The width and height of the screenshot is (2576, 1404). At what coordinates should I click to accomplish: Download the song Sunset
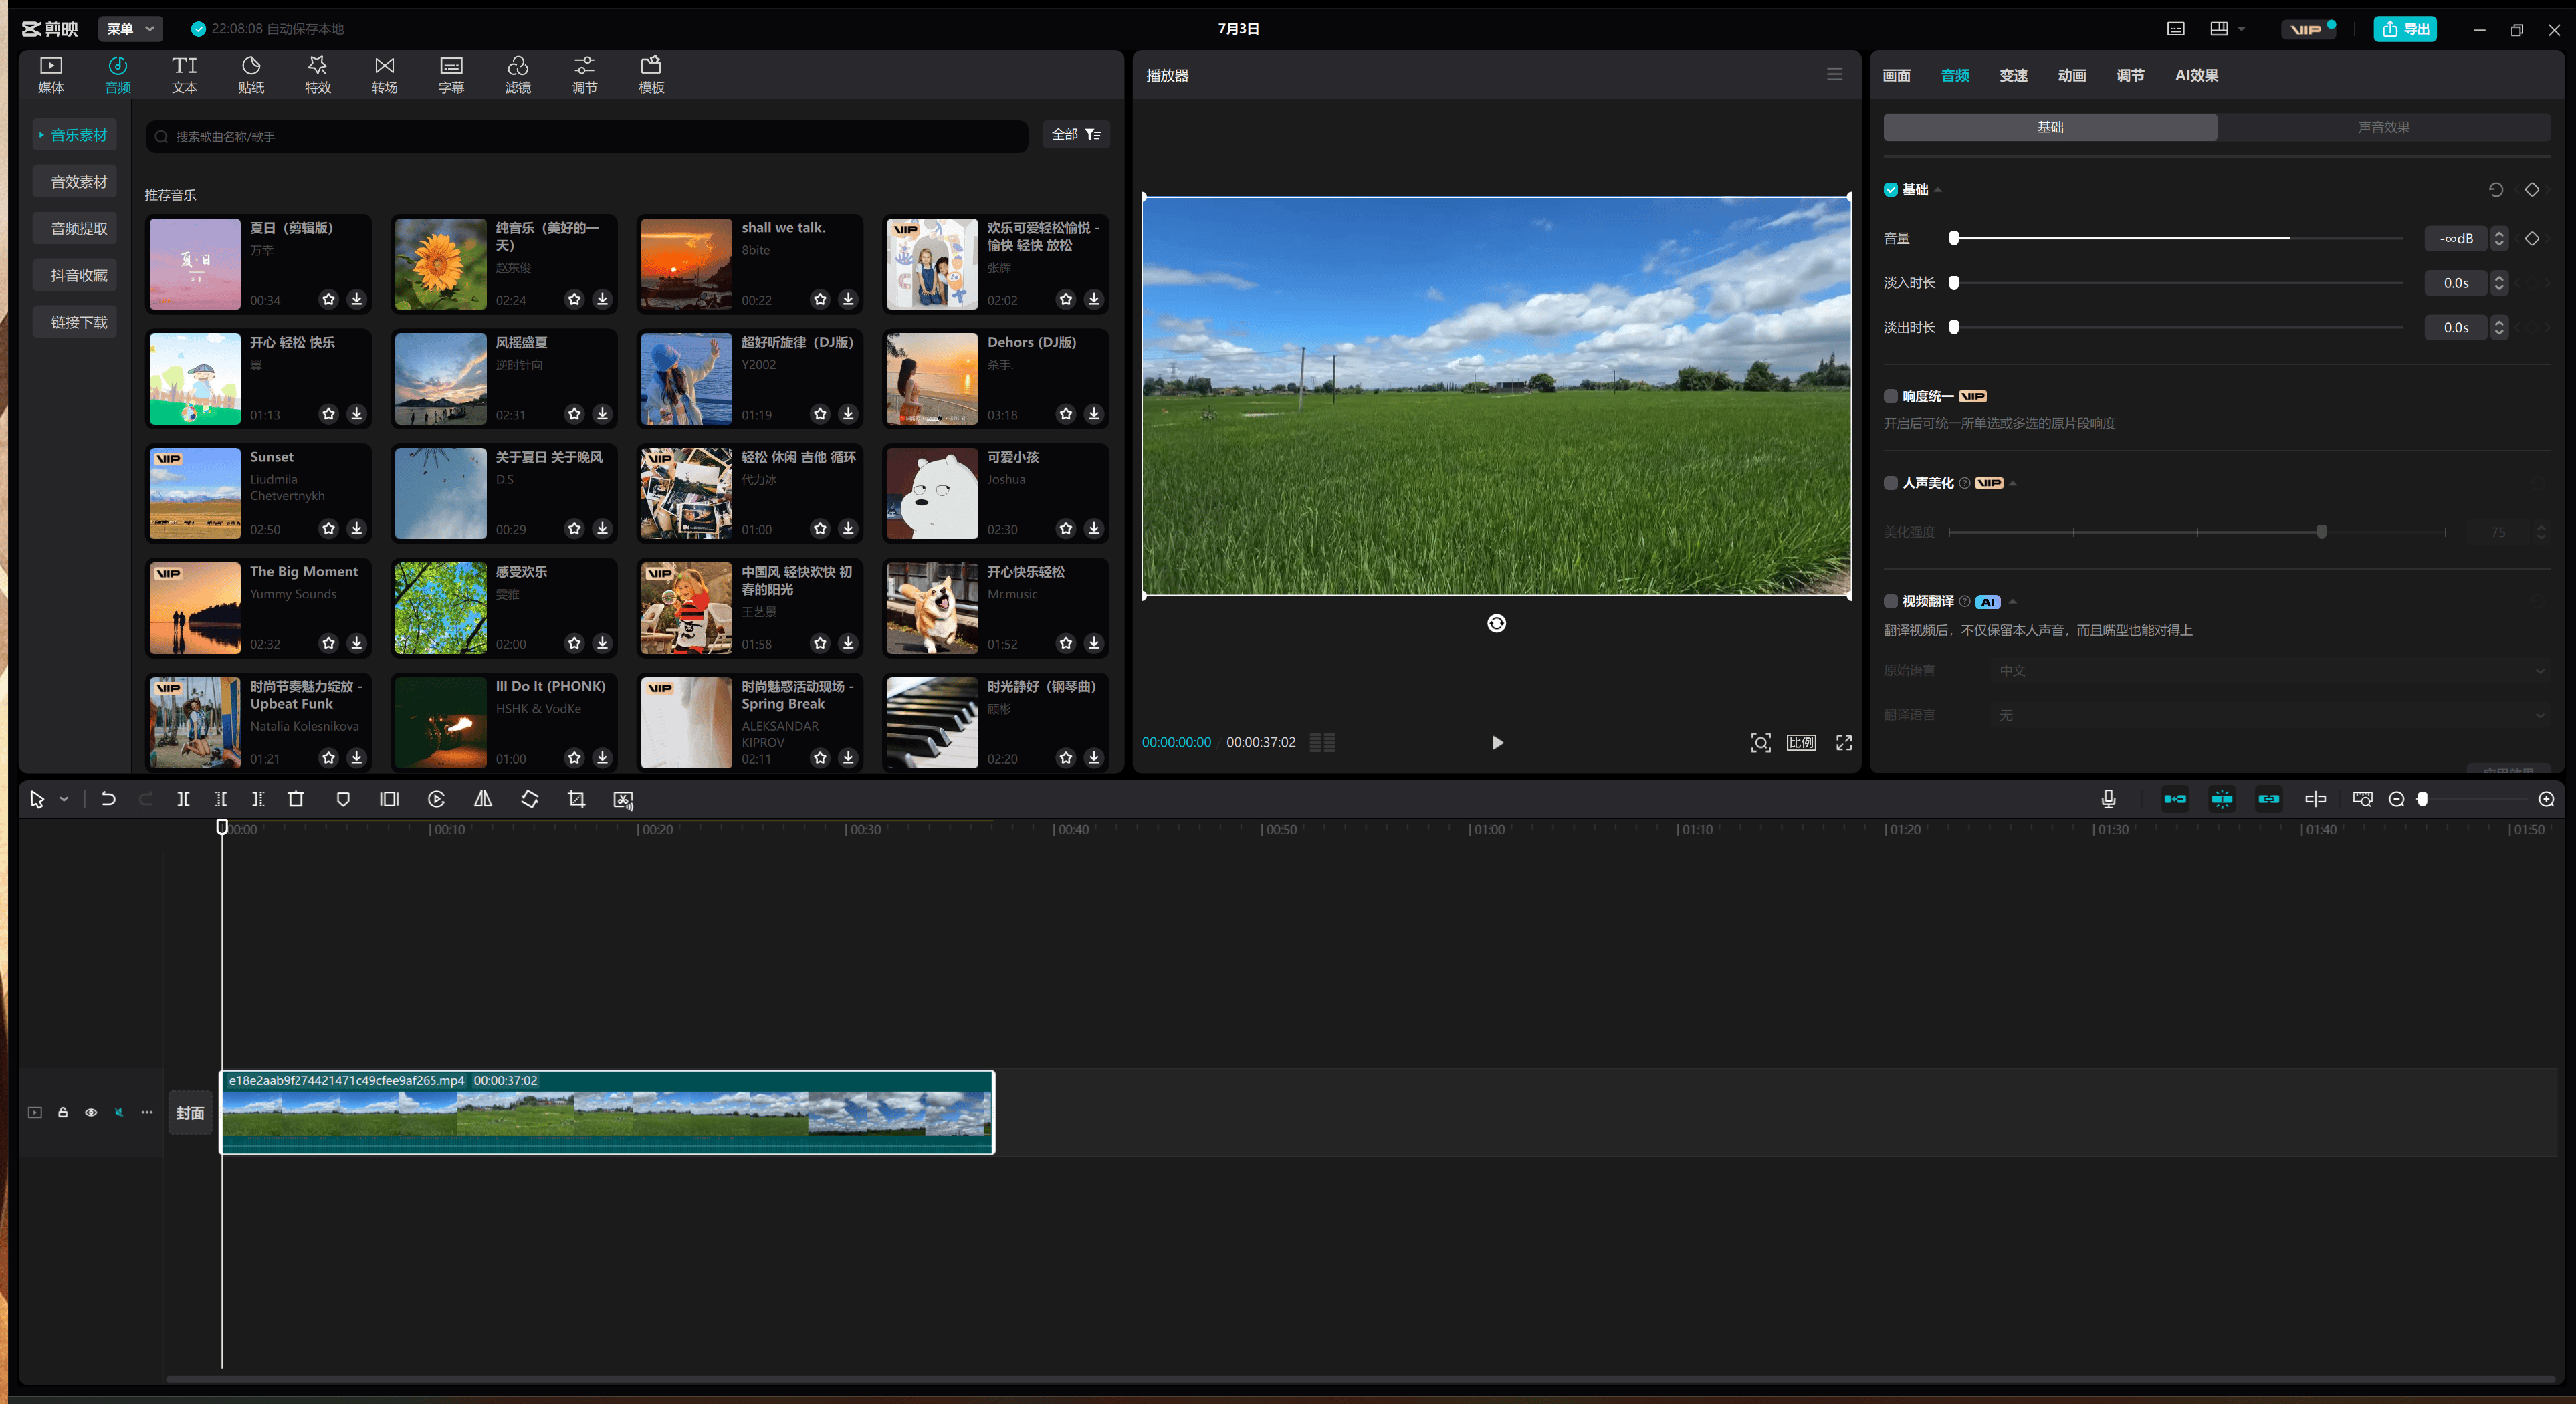point(357,528)
